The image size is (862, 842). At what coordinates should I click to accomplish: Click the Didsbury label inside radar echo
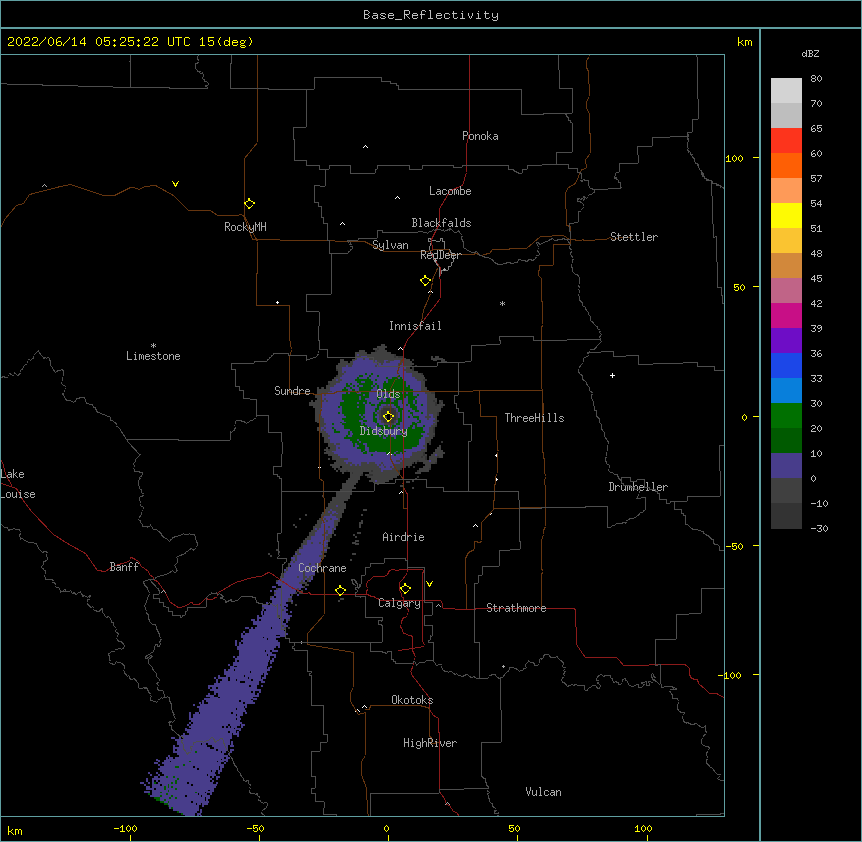(384, 431)
